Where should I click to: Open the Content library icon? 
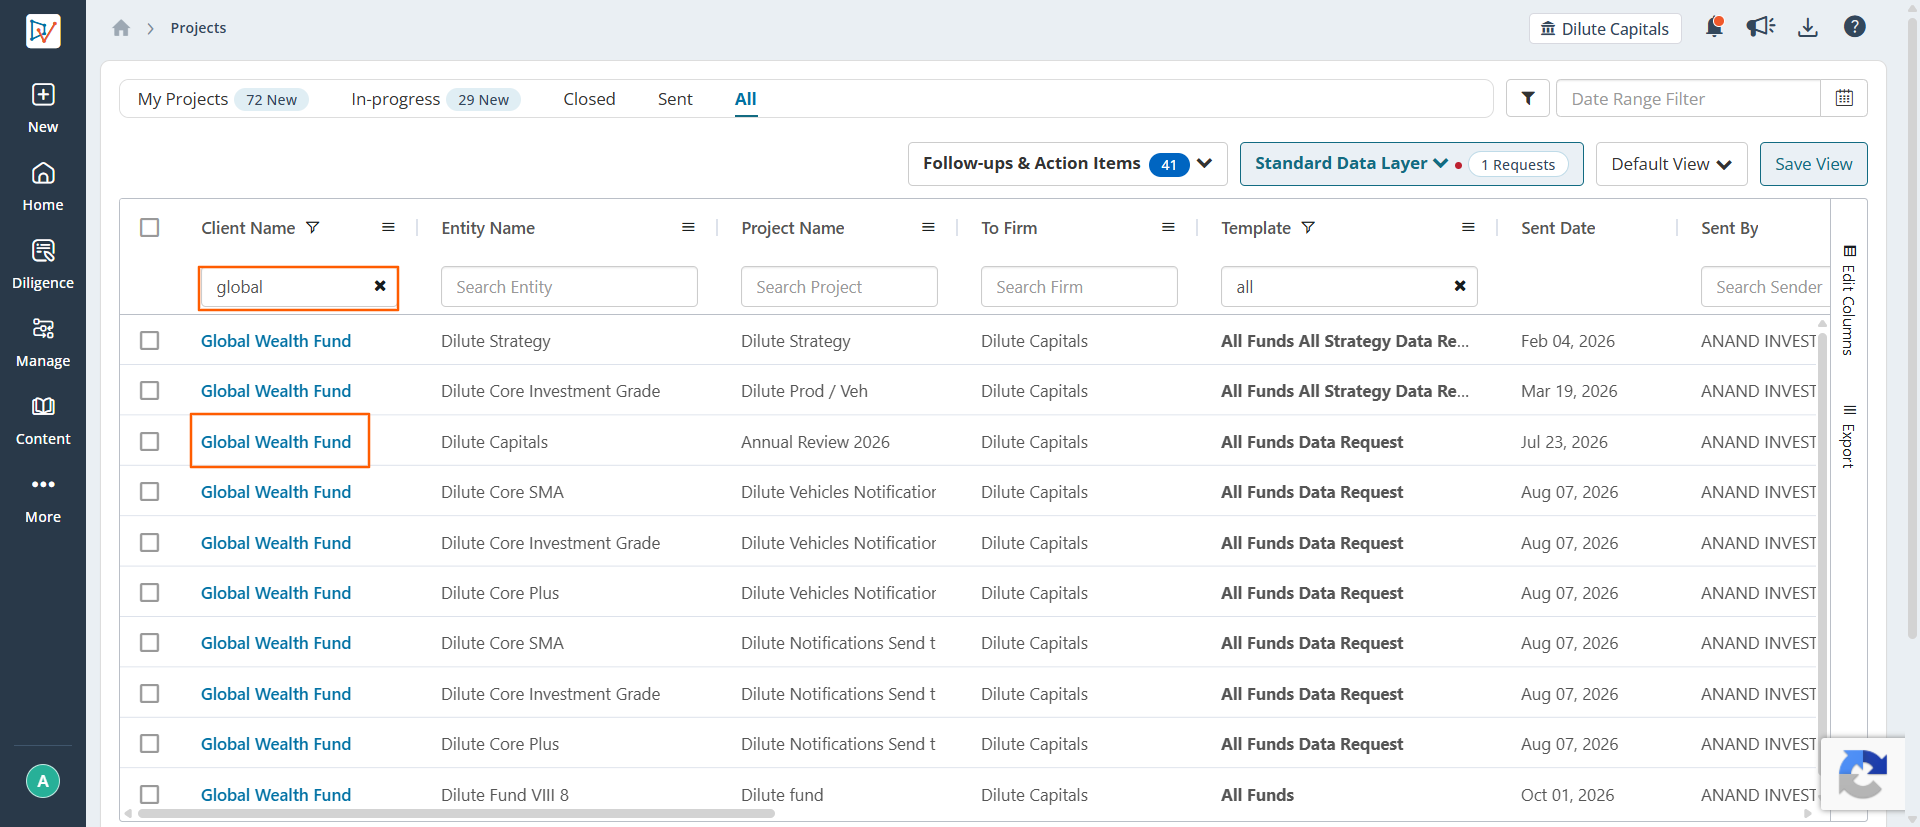pyautogui.click(x=43, y=406)
